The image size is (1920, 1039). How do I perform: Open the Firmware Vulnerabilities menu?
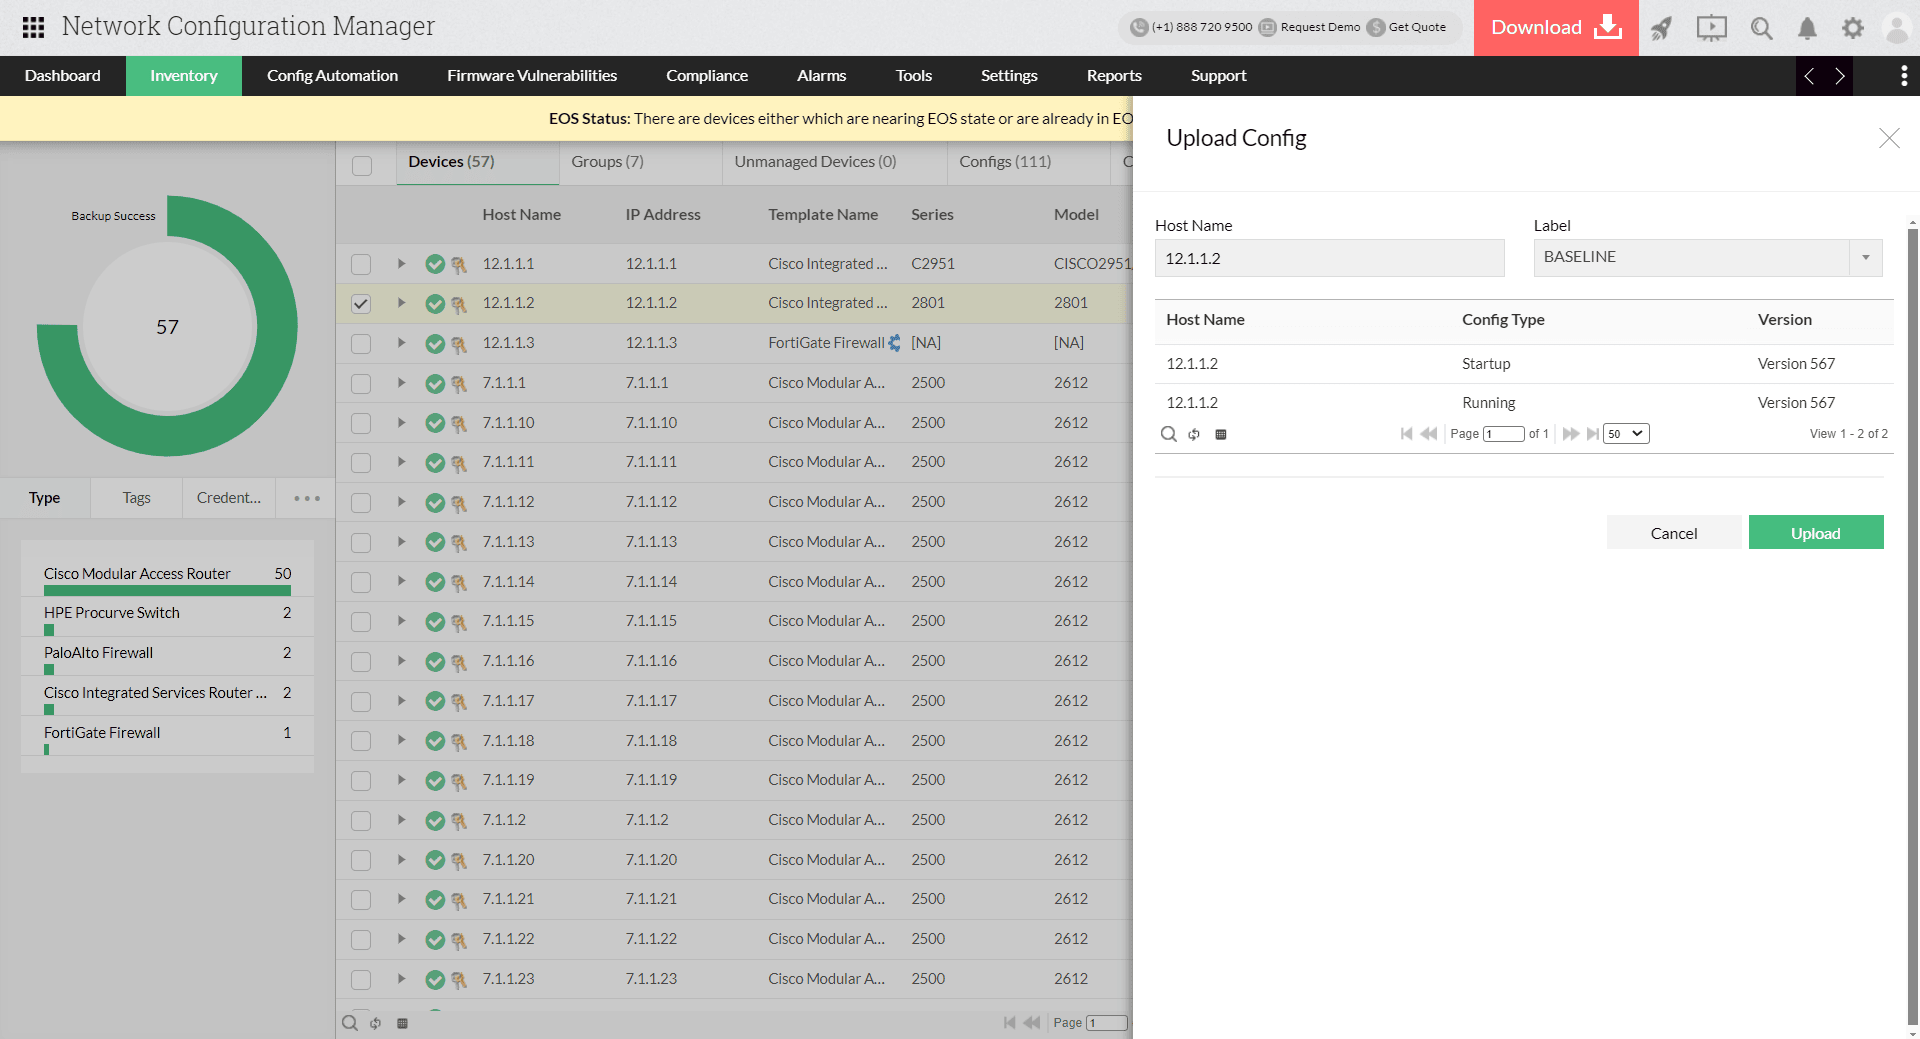(x=531, y=76)
